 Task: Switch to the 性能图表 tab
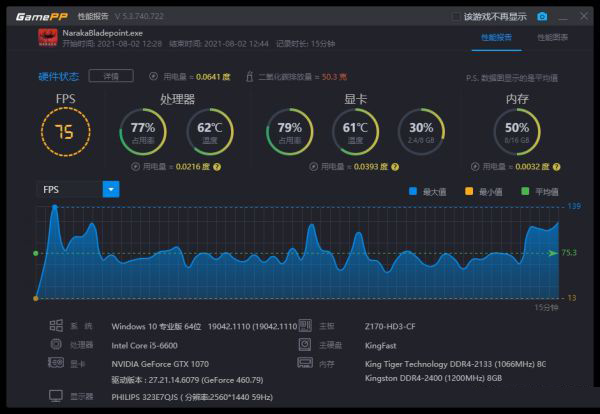pos(553,37)
